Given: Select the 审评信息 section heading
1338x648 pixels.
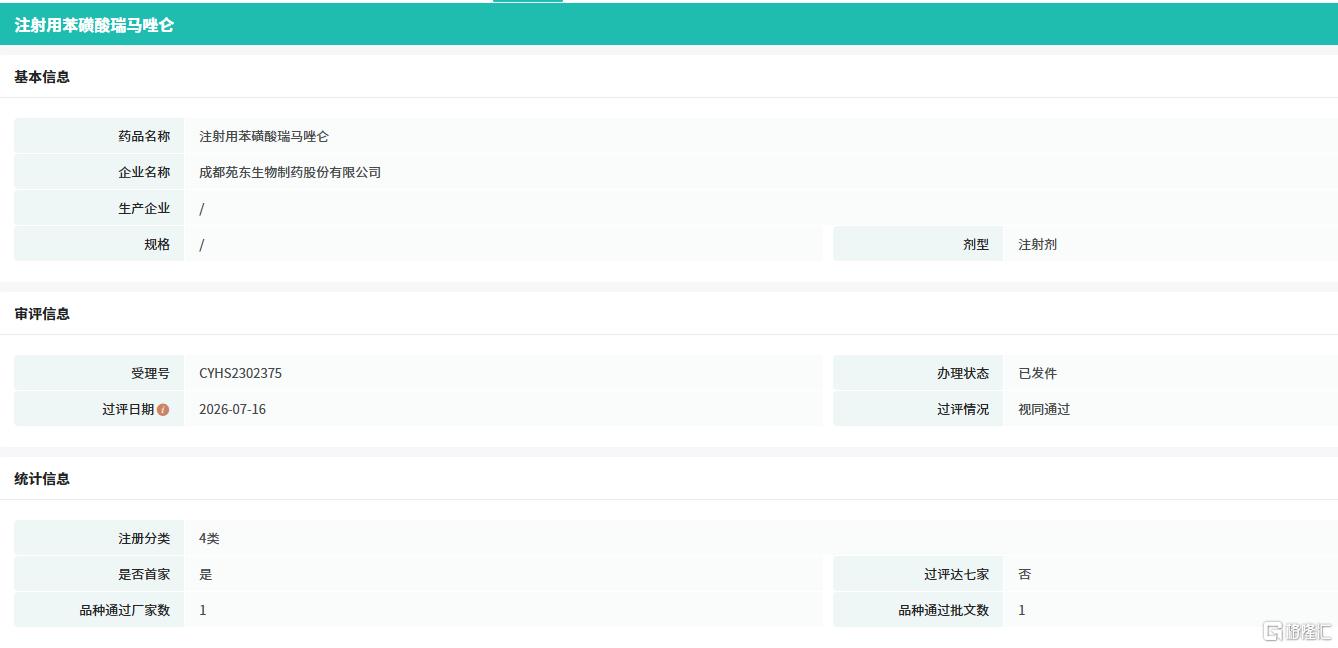Looking at the screenshot, I should (42, 314).
